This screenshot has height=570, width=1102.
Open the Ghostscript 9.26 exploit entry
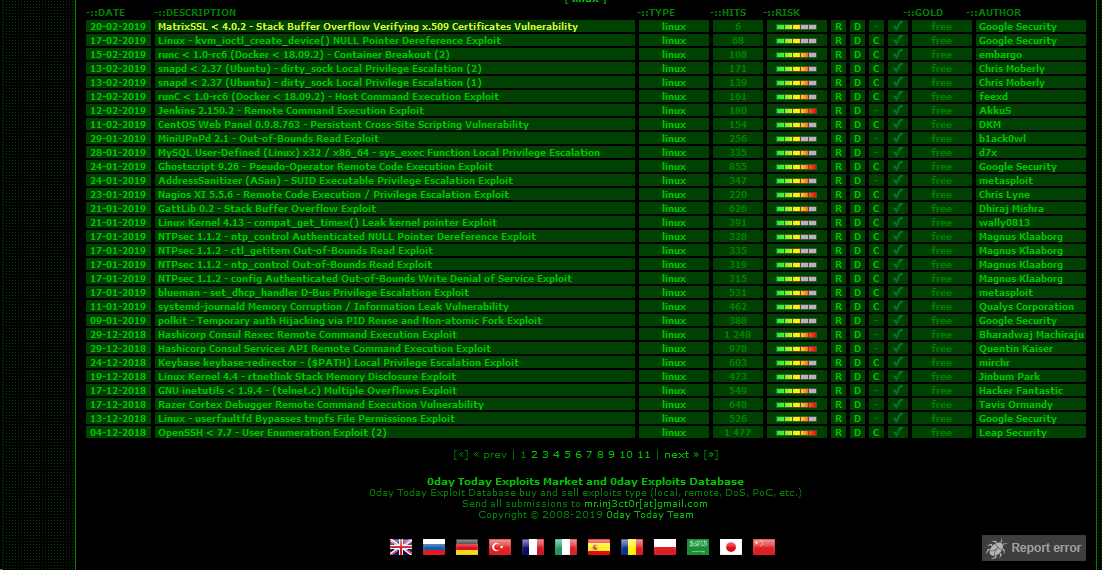point(325,167)
